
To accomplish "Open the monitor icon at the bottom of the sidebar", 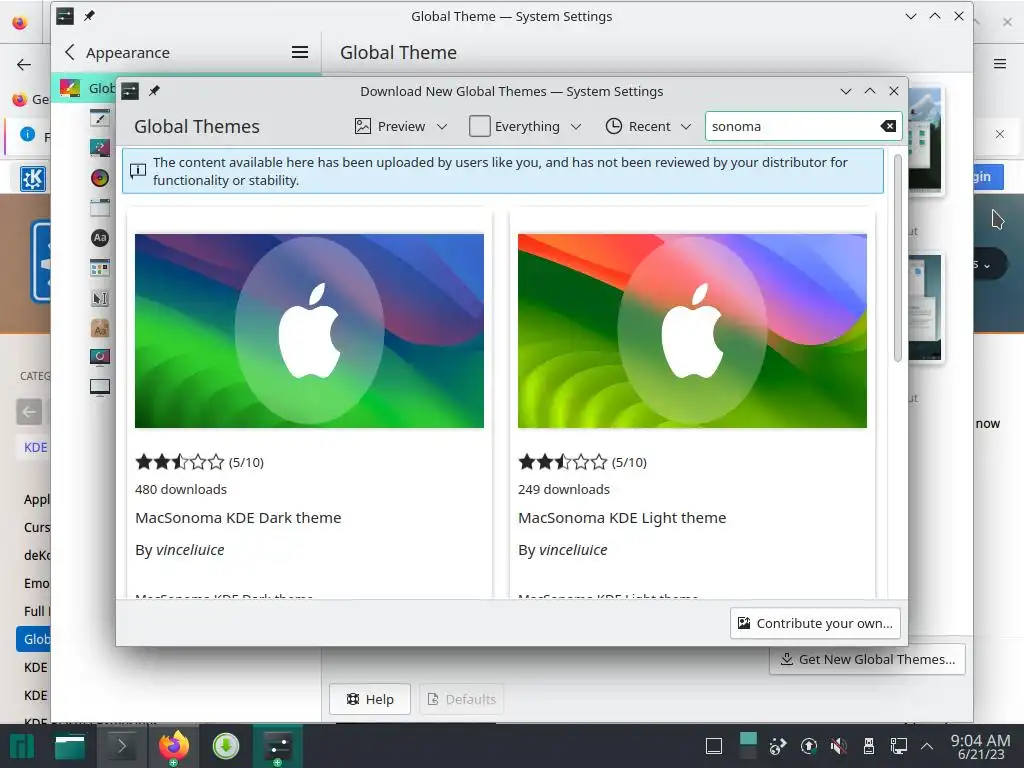I will point(100,387).
